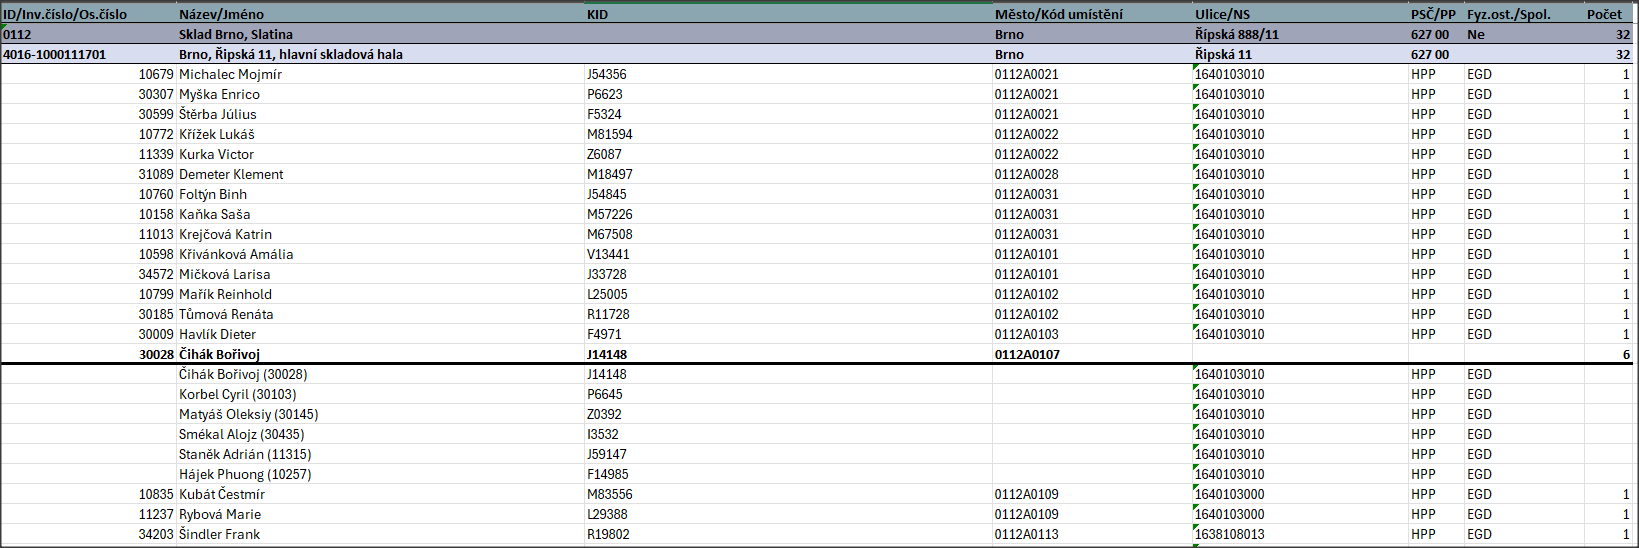Click the KID cell "Z0392"
The width and height of the screenshot is (1639, 548).
[604, 414]
